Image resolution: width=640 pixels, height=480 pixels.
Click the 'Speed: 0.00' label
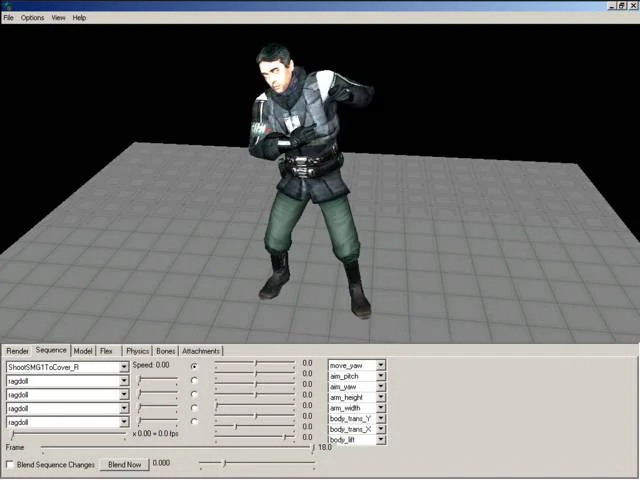tap(151, 365)
